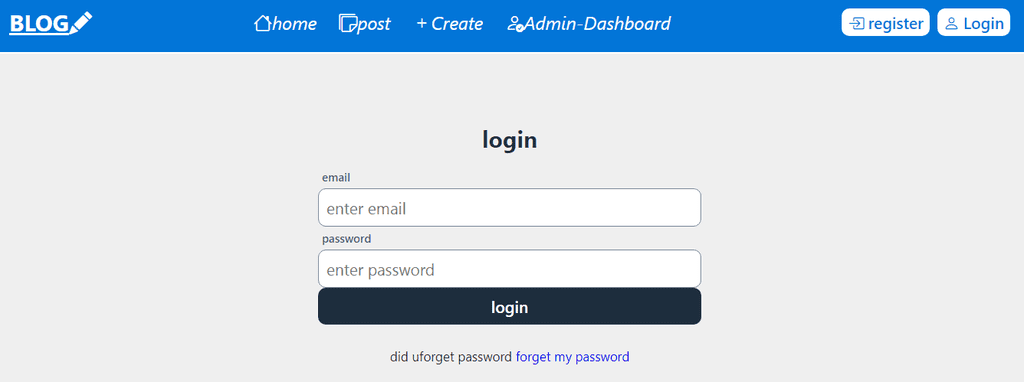Open the Create menu item
Viewport: 1024px width, 382px height.
[x=457, y=24]
